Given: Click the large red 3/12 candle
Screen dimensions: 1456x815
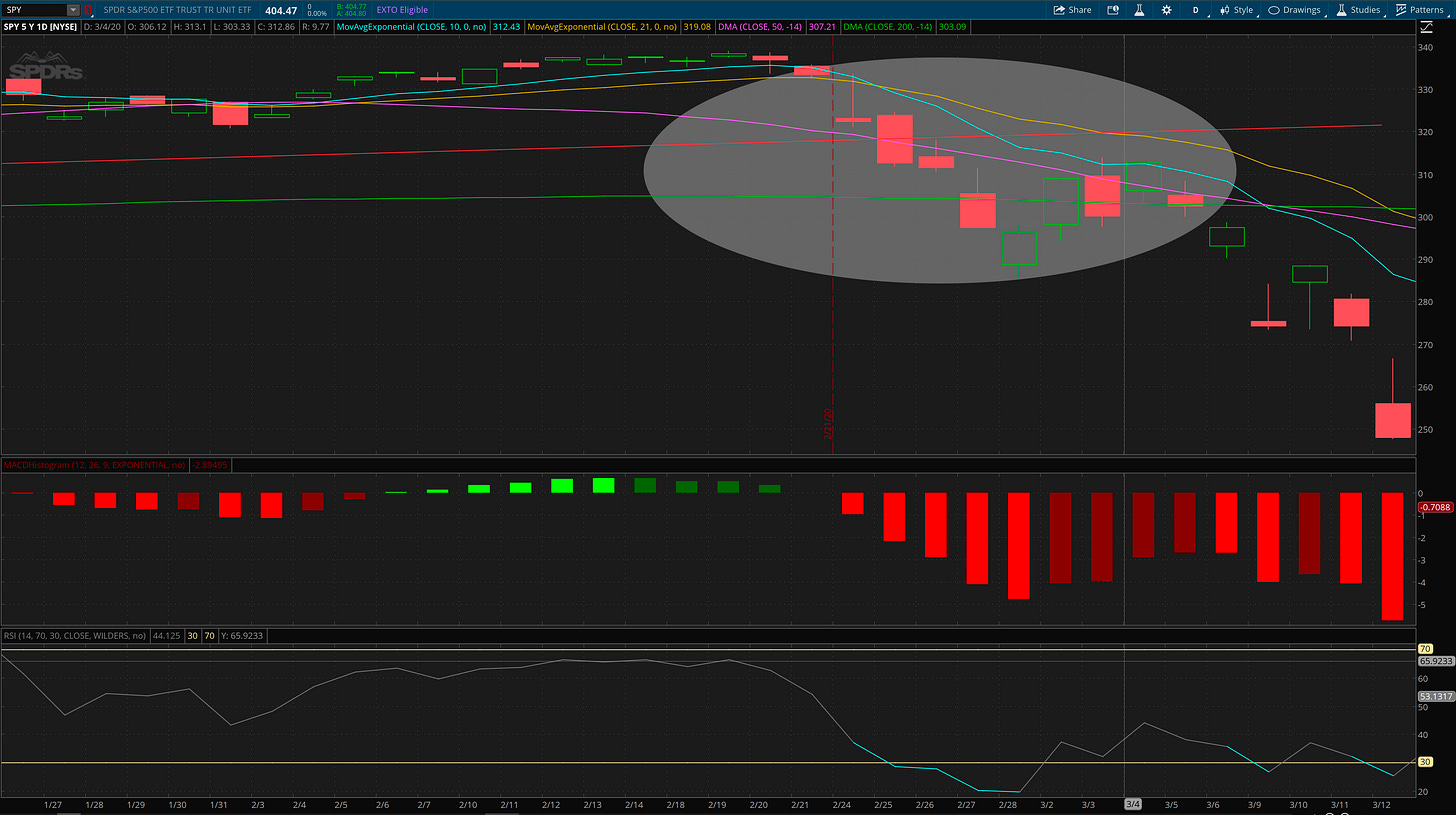Looking at the screenshot, I should point(1393,420).
